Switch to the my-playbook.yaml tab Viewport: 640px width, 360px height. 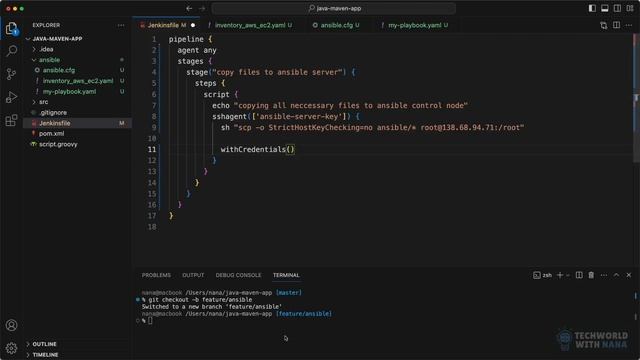(x=414, y=25)
